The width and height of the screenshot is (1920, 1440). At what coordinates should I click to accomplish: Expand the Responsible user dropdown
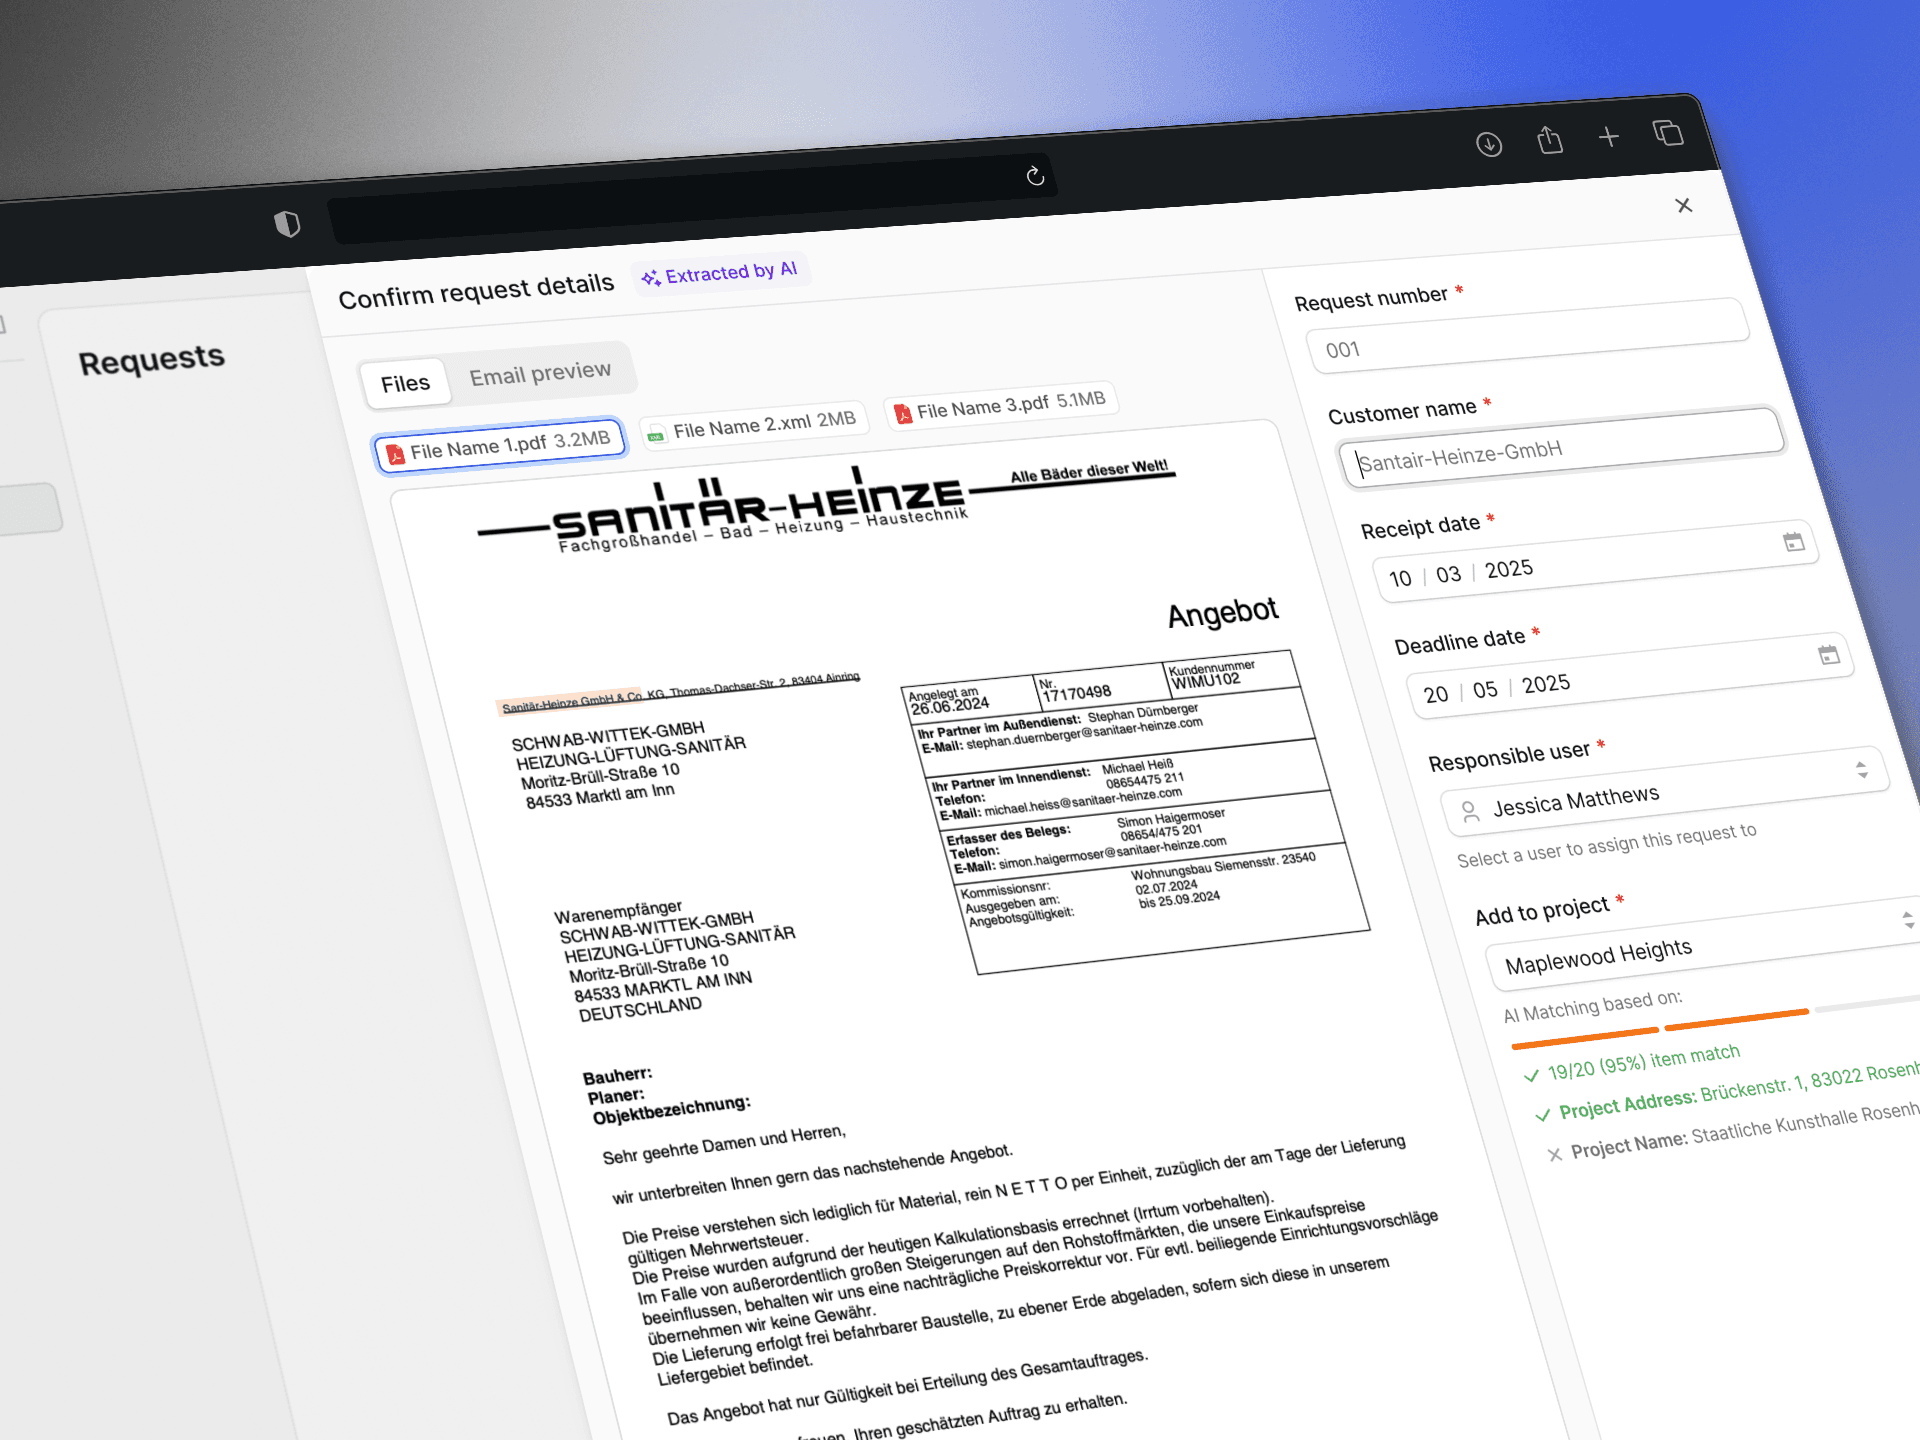click(x=1861, y=769)
